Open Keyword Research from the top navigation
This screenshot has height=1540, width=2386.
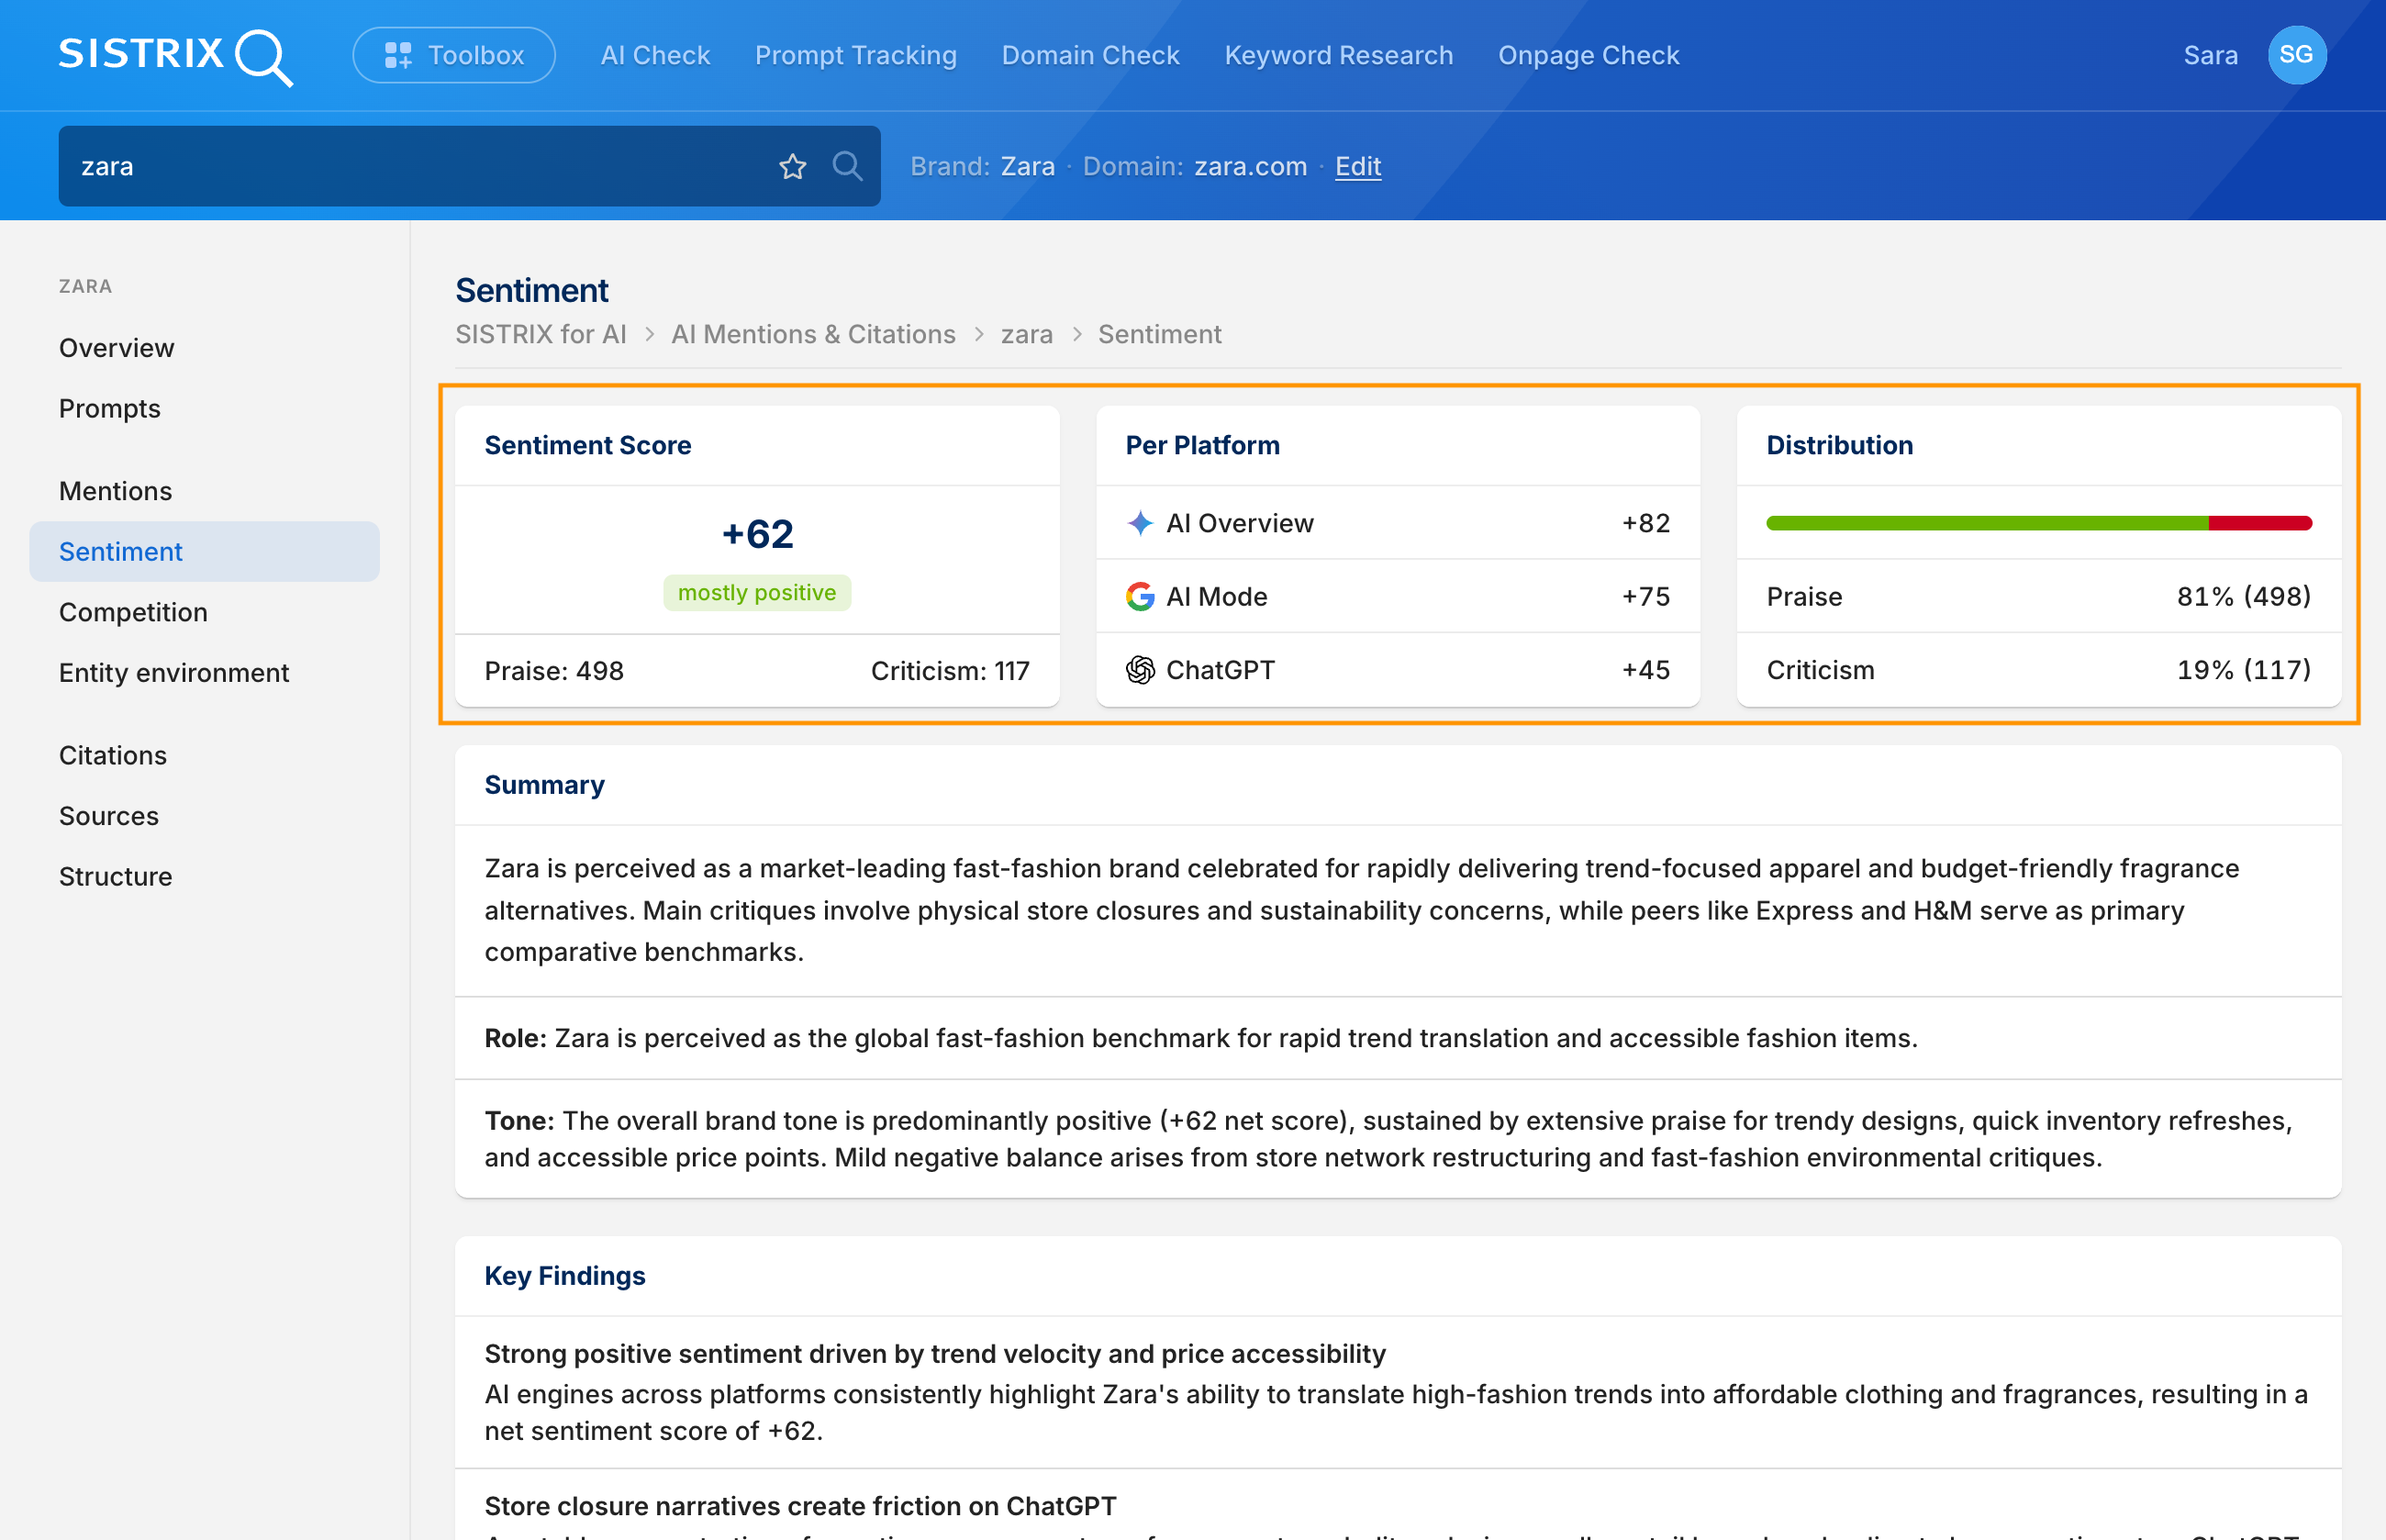1339,55
